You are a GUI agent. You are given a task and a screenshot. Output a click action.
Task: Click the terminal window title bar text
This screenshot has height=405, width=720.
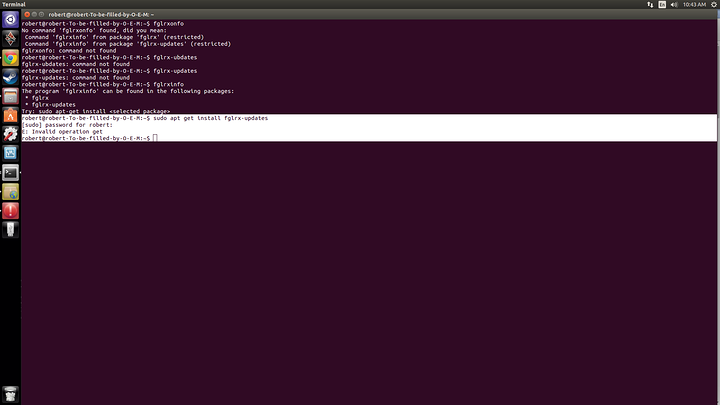[x=101, y=15]
